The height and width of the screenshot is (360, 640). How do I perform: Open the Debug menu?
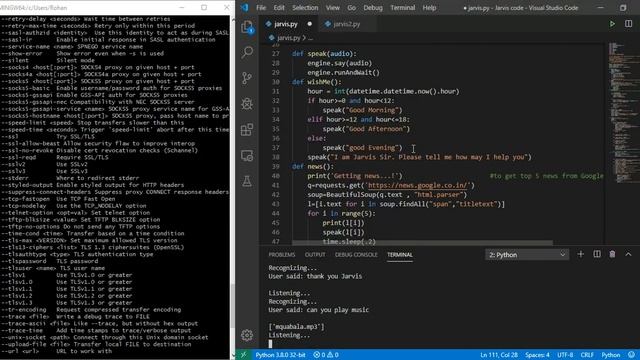(x=373, y=8)
